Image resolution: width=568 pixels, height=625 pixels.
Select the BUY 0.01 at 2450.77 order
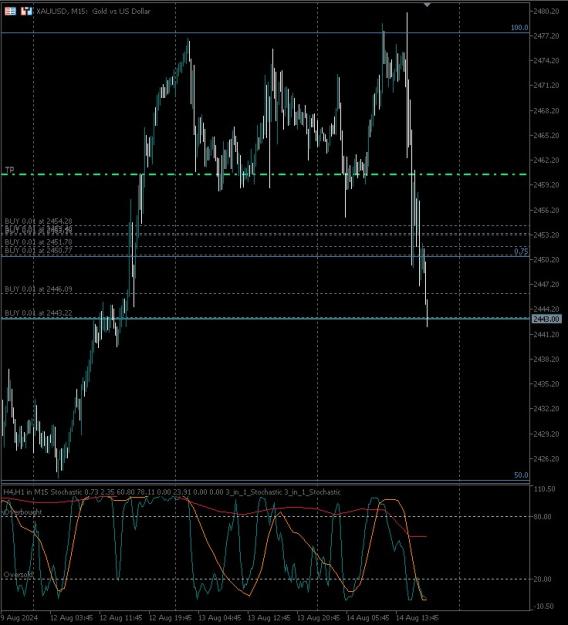pyautogui.click(x=38, y=250)
